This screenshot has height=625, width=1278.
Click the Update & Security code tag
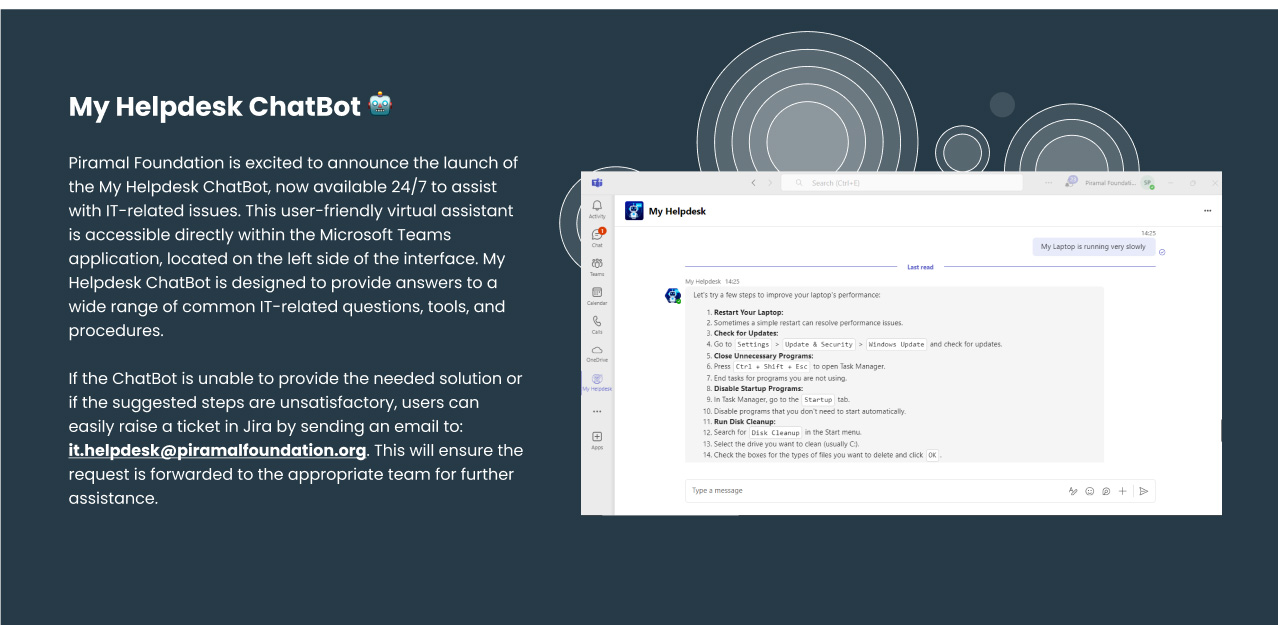point(818,344)
